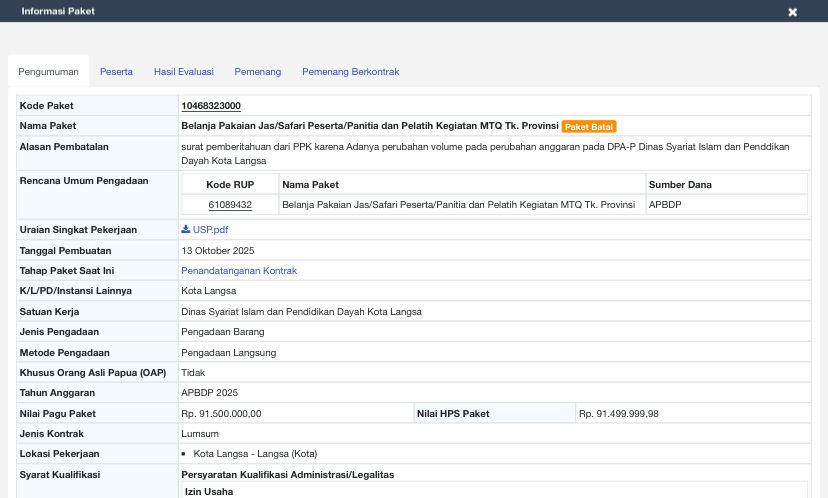The image size is (828, 498).
Task: Open RUP code 61089432 link
Action: pyautogui.click(x=230, y=205)
